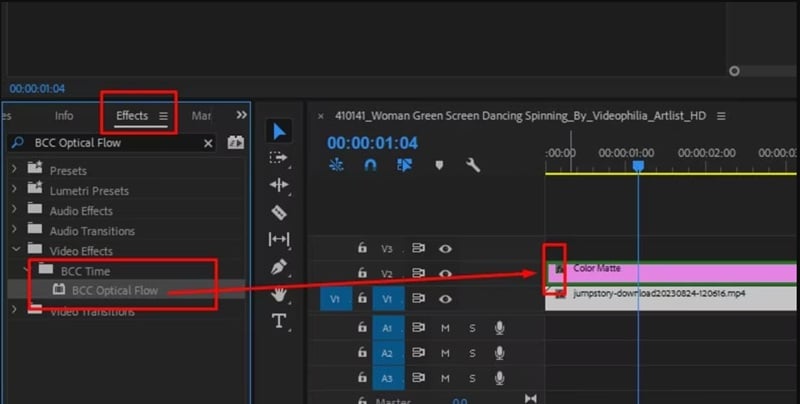This screenshot has width=800, height=404.
Task: Hide track V3 output eye
Action: click(445, 248)
